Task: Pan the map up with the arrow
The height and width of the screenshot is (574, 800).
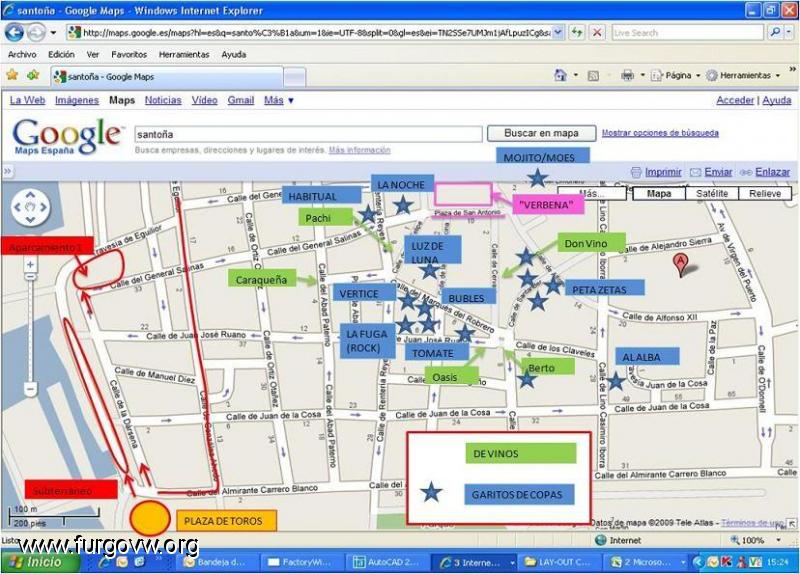Action: point(31,195)
